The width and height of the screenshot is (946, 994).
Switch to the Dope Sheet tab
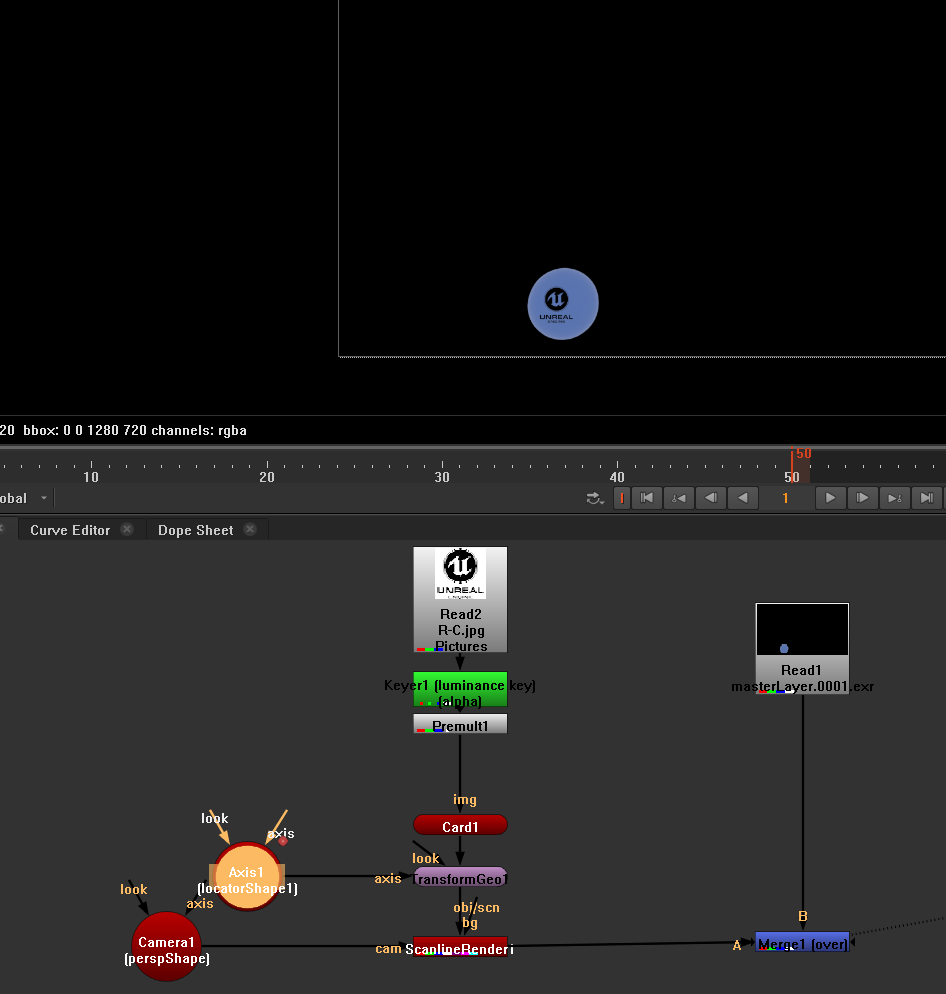(195, 530)
